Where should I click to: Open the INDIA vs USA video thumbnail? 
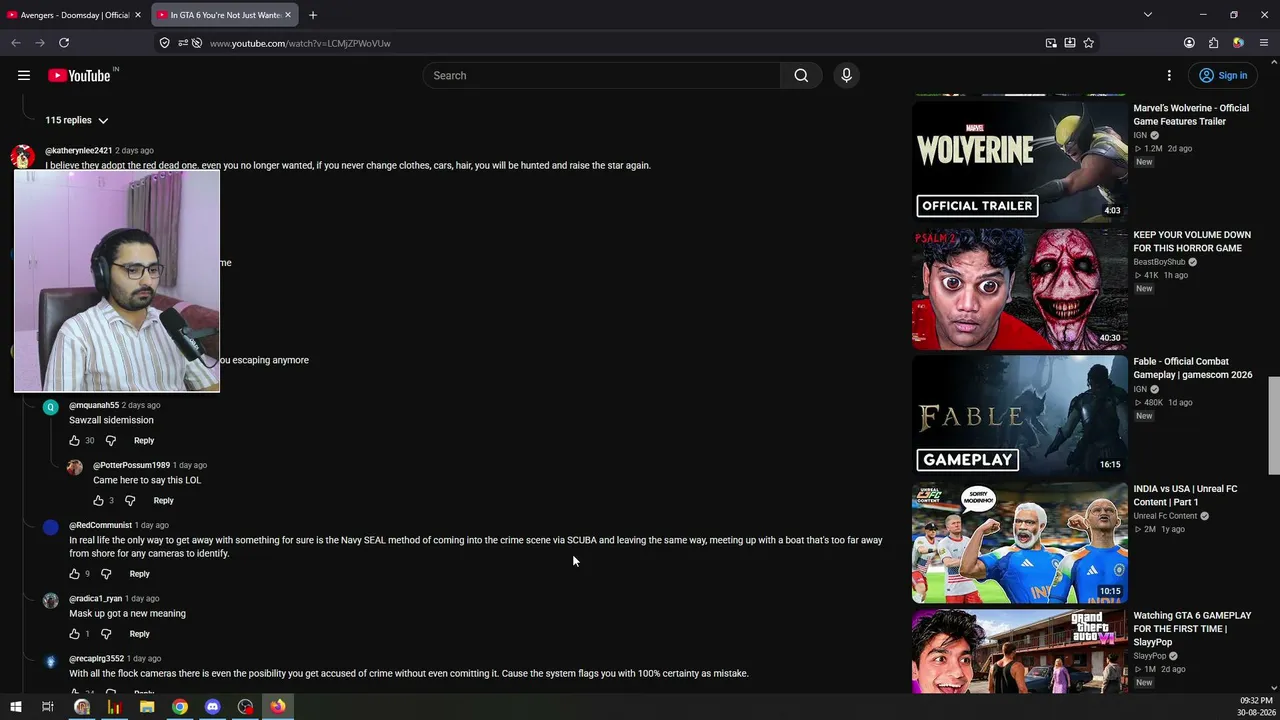tap(1020, 543)
